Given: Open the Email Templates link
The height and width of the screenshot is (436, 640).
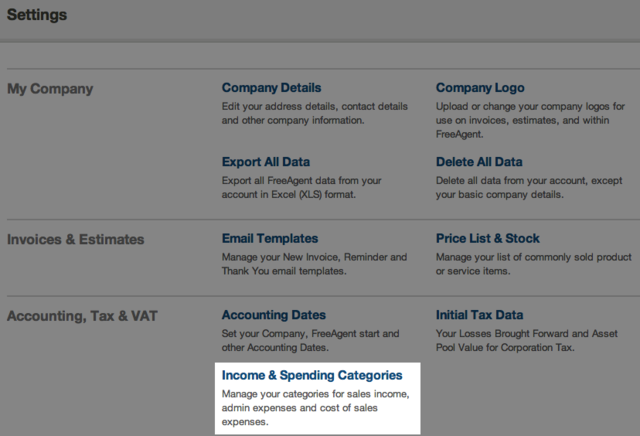Looking at the screenshot, I should click(270, 239).
